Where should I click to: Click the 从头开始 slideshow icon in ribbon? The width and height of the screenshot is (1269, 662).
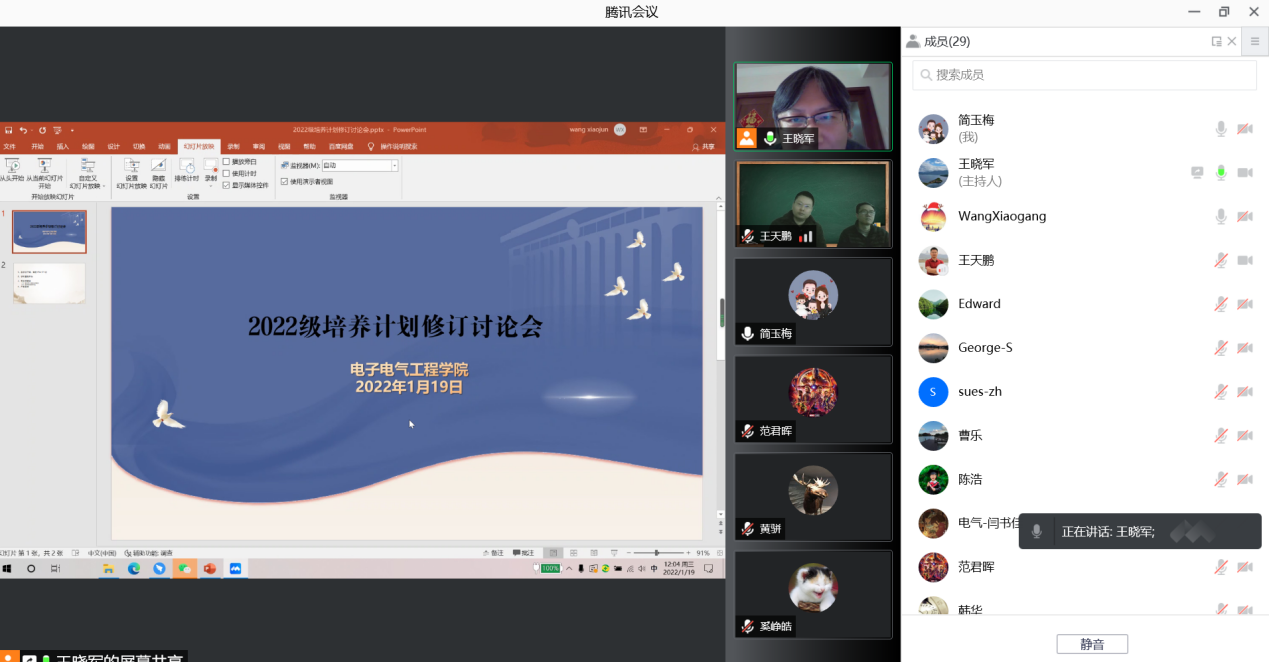point(12,166)
